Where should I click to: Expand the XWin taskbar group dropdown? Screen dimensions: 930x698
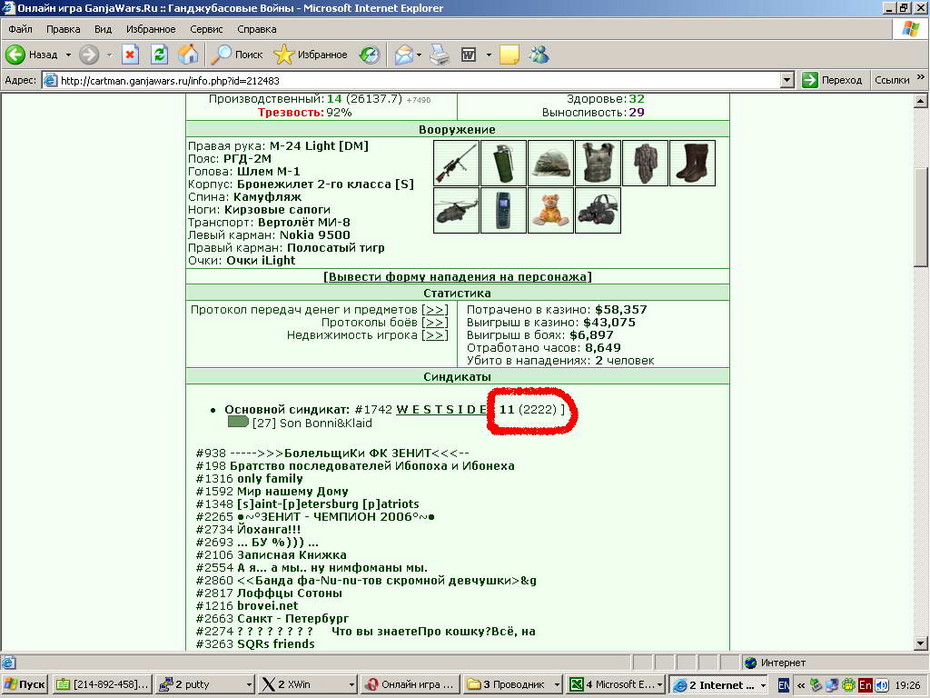(351, 685)
